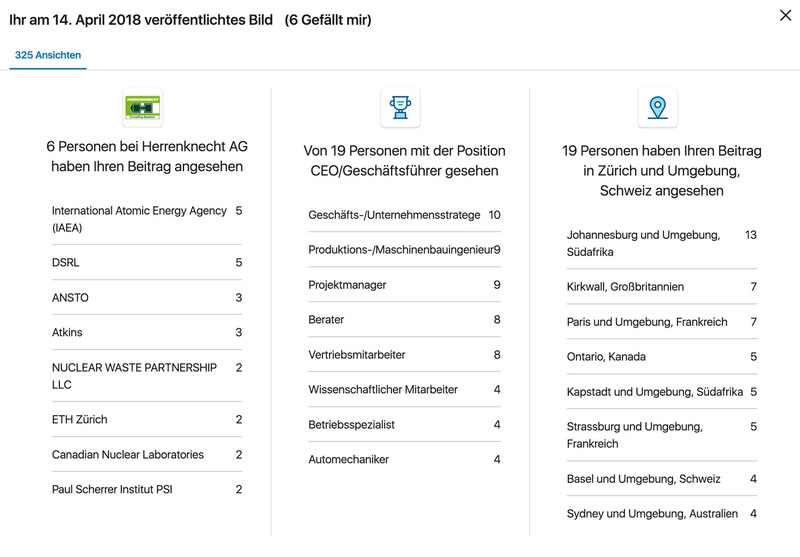
Task: Click the location pin icon
Action: point(657,108)
